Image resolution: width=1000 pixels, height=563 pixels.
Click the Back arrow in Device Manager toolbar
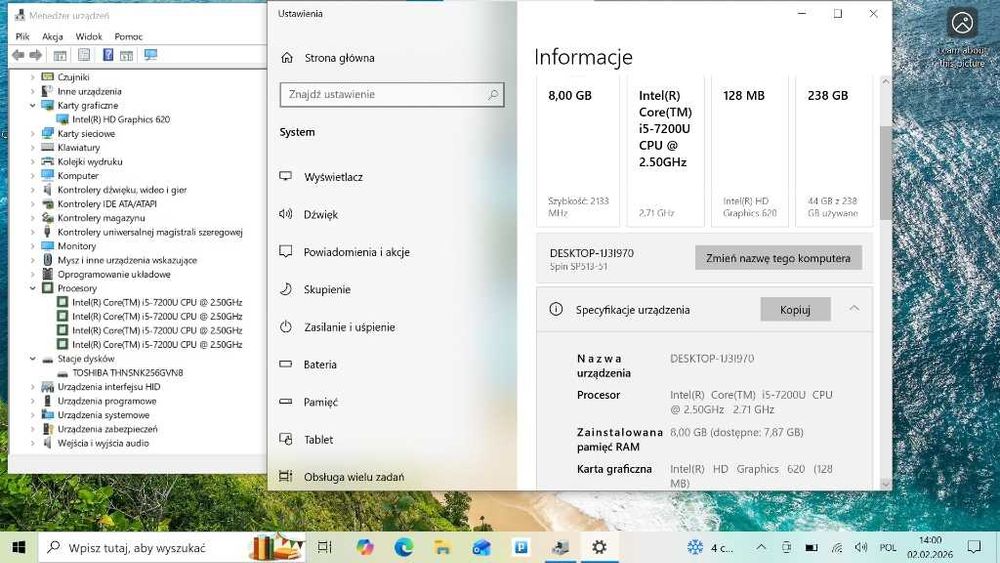point(18,55)
